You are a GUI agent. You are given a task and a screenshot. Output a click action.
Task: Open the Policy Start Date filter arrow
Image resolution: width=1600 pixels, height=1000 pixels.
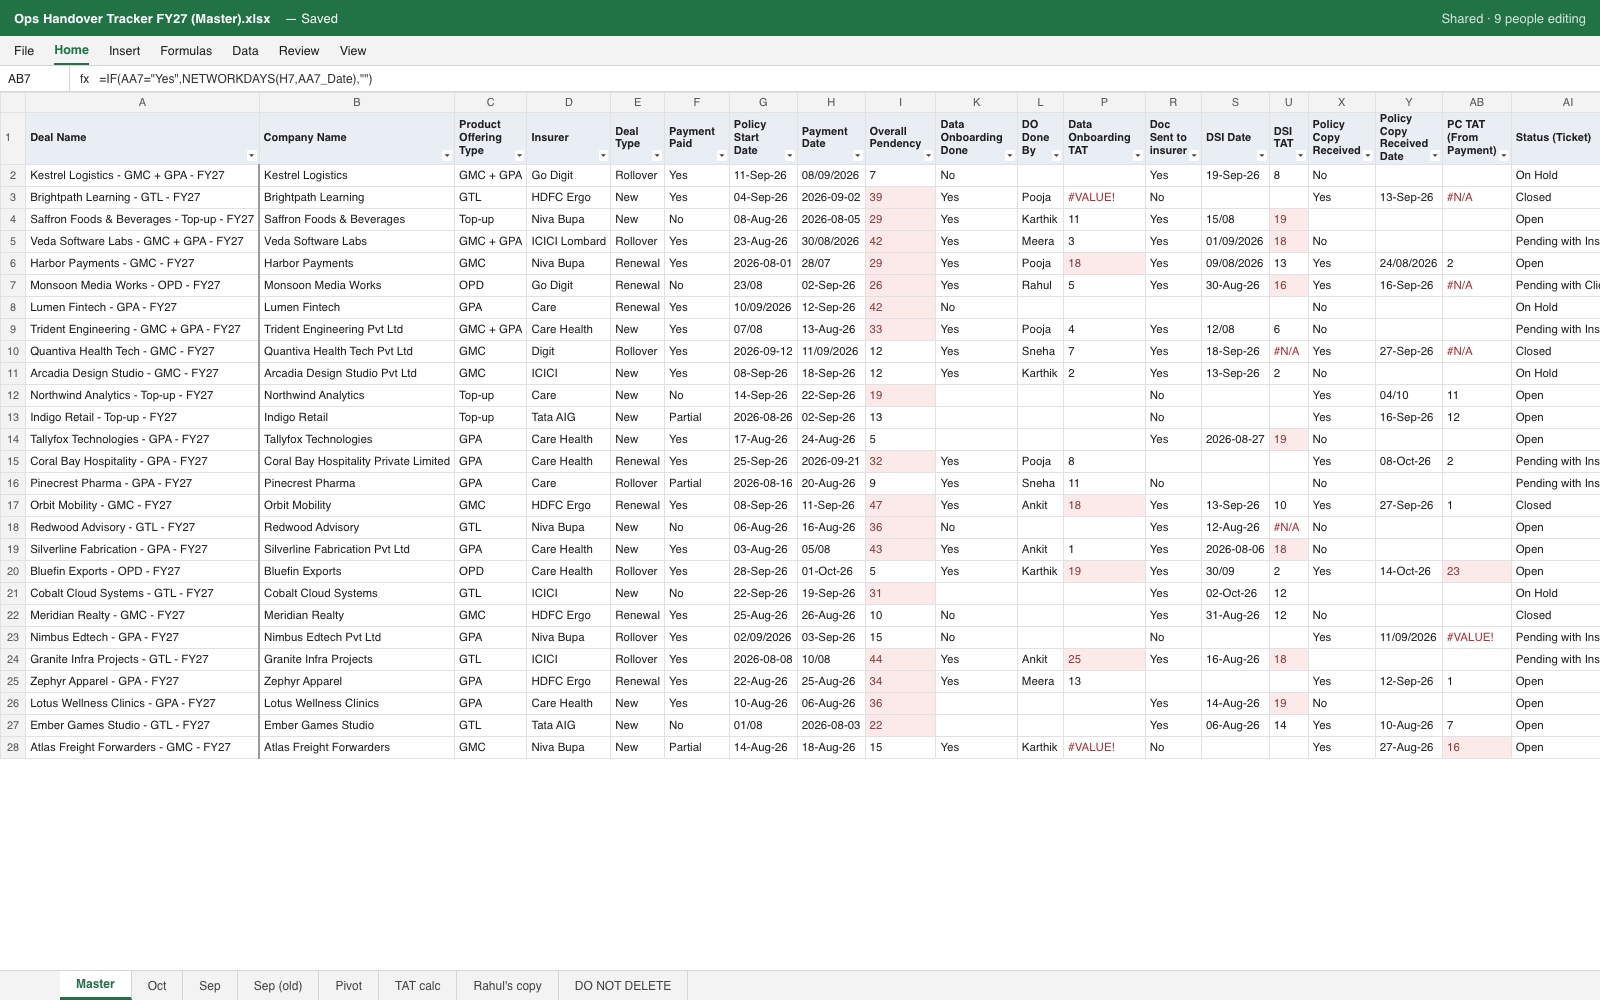(x=789, y=155)
